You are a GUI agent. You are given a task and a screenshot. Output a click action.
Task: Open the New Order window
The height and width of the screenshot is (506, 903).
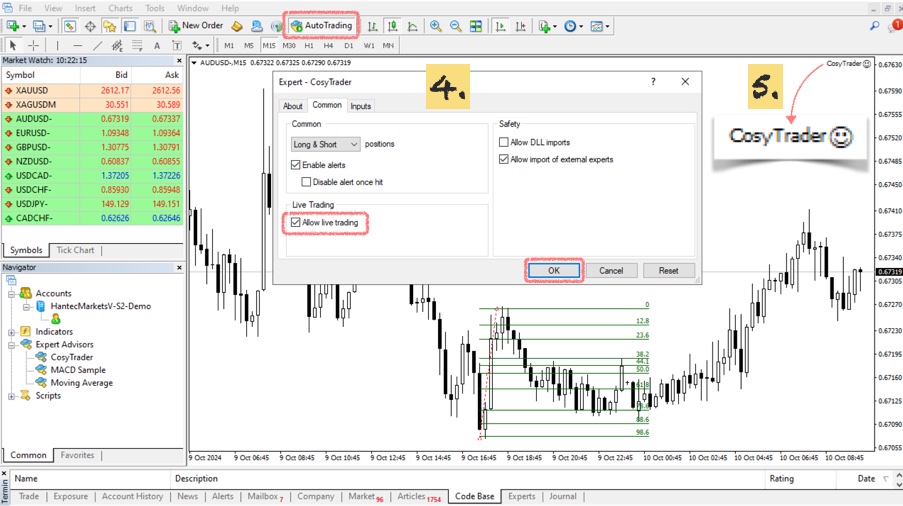[x=196, y=26]
